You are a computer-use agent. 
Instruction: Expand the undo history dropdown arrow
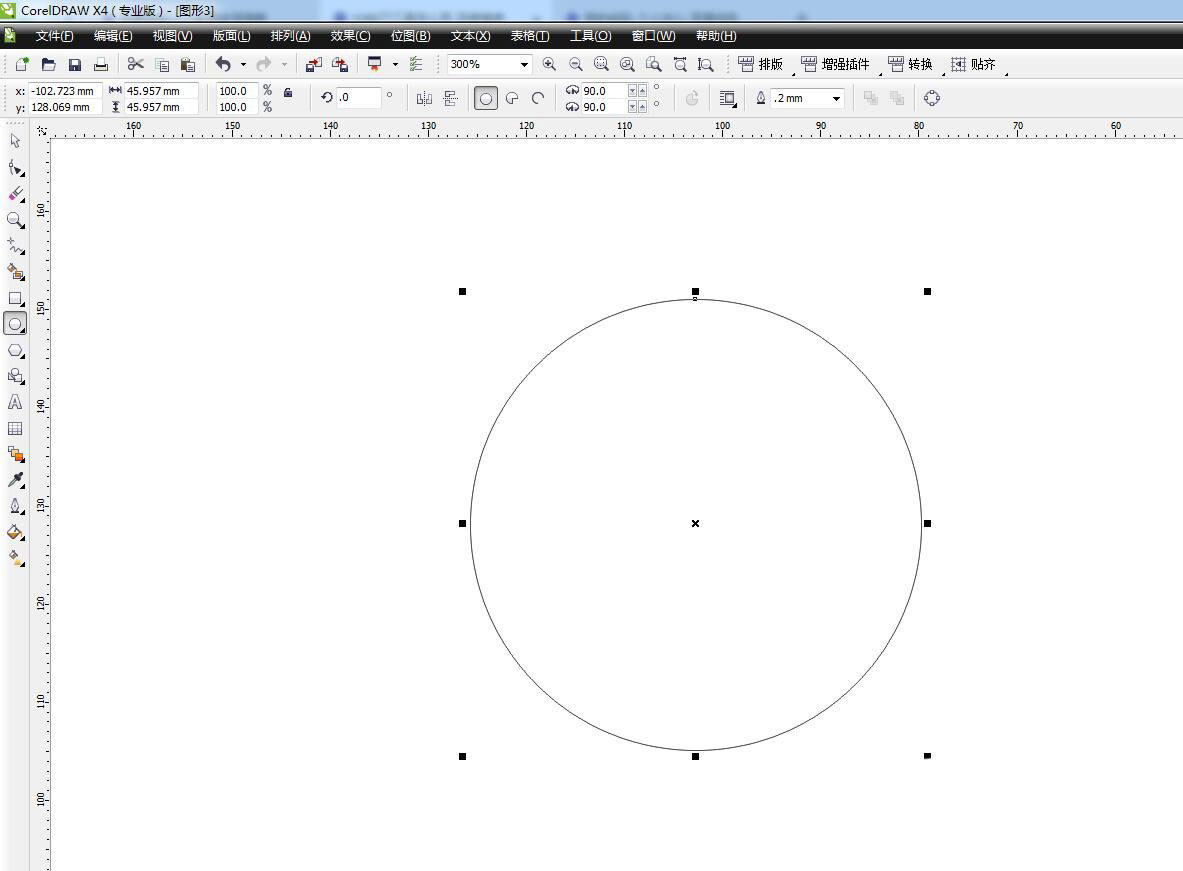tap(243, 64)
